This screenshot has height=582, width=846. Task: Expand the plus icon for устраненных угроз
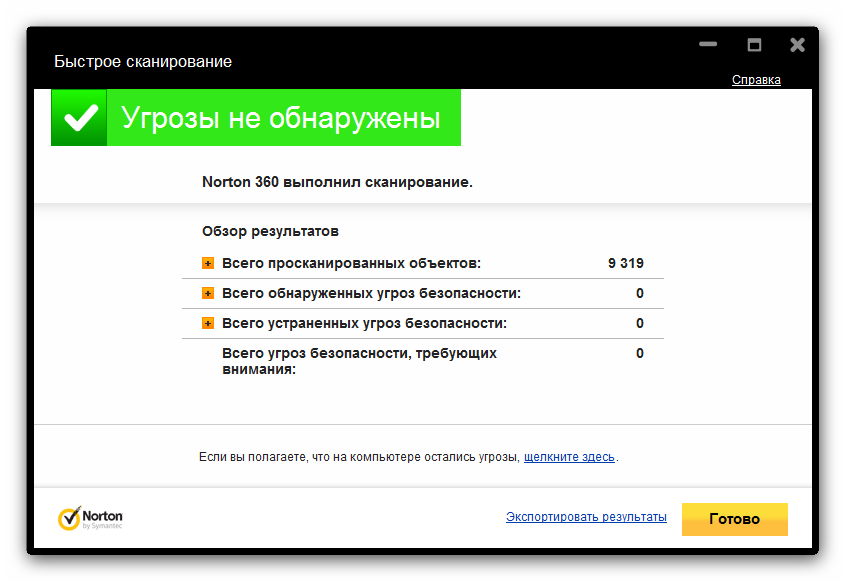208,324
